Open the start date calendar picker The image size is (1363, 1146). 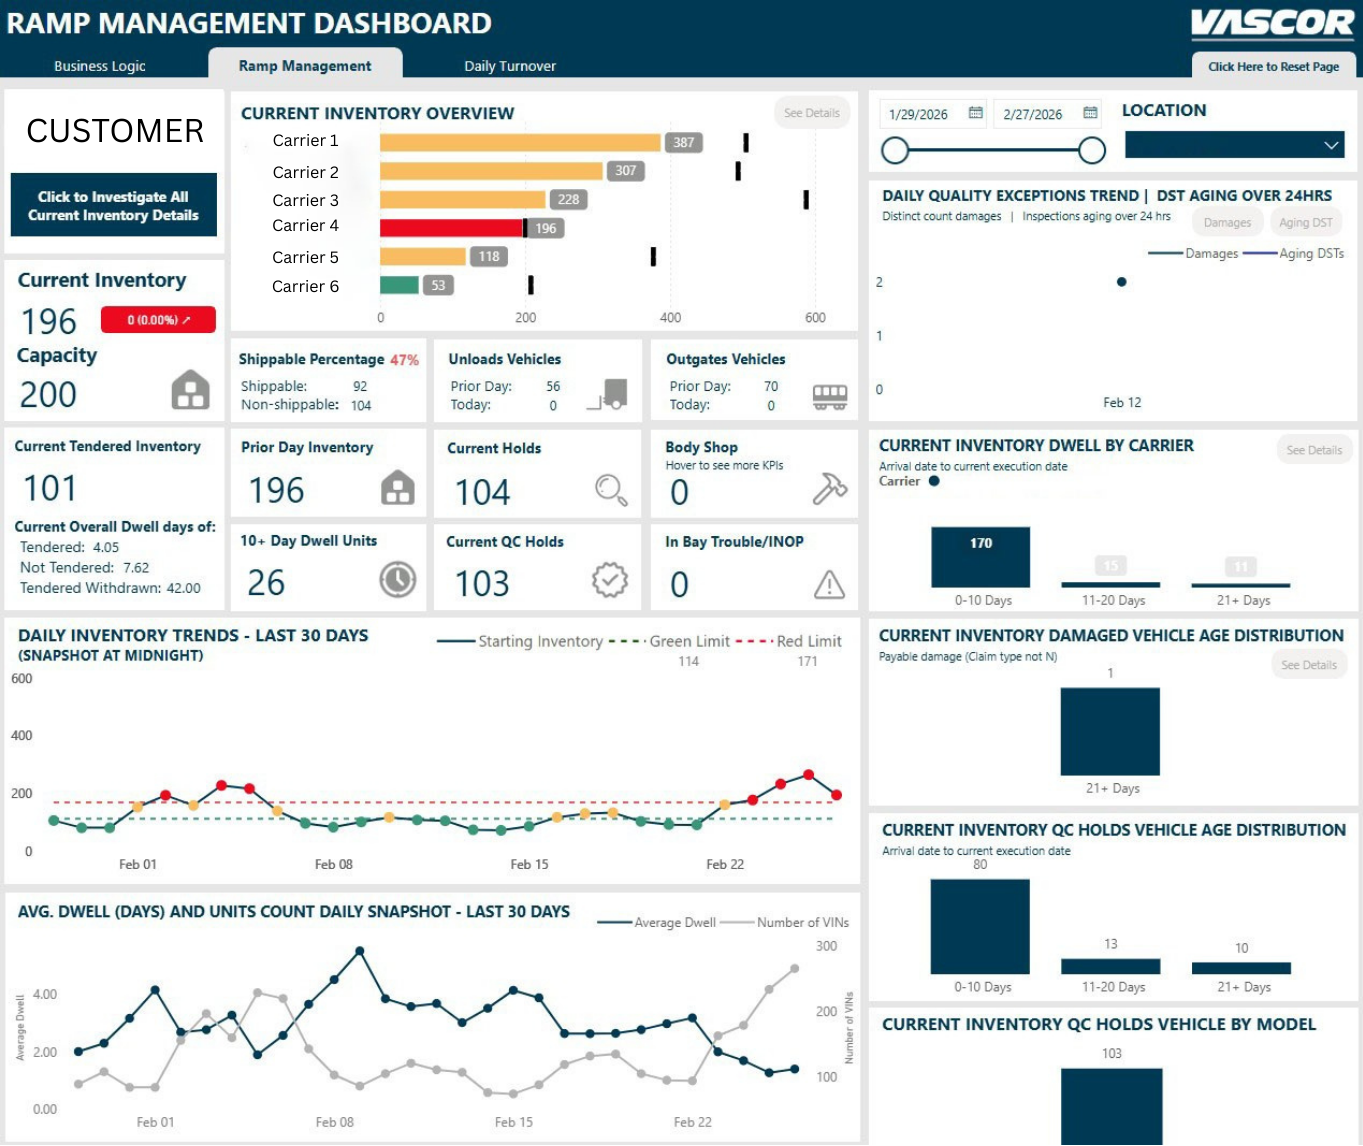point(975,113)
